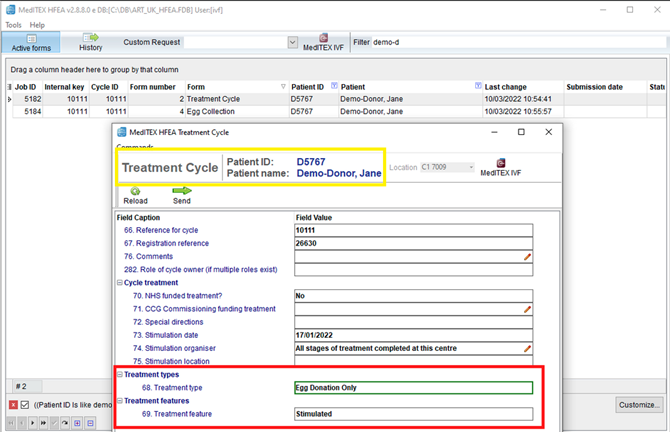Click the 66. Reference for cycle caption

pos(161,230)
